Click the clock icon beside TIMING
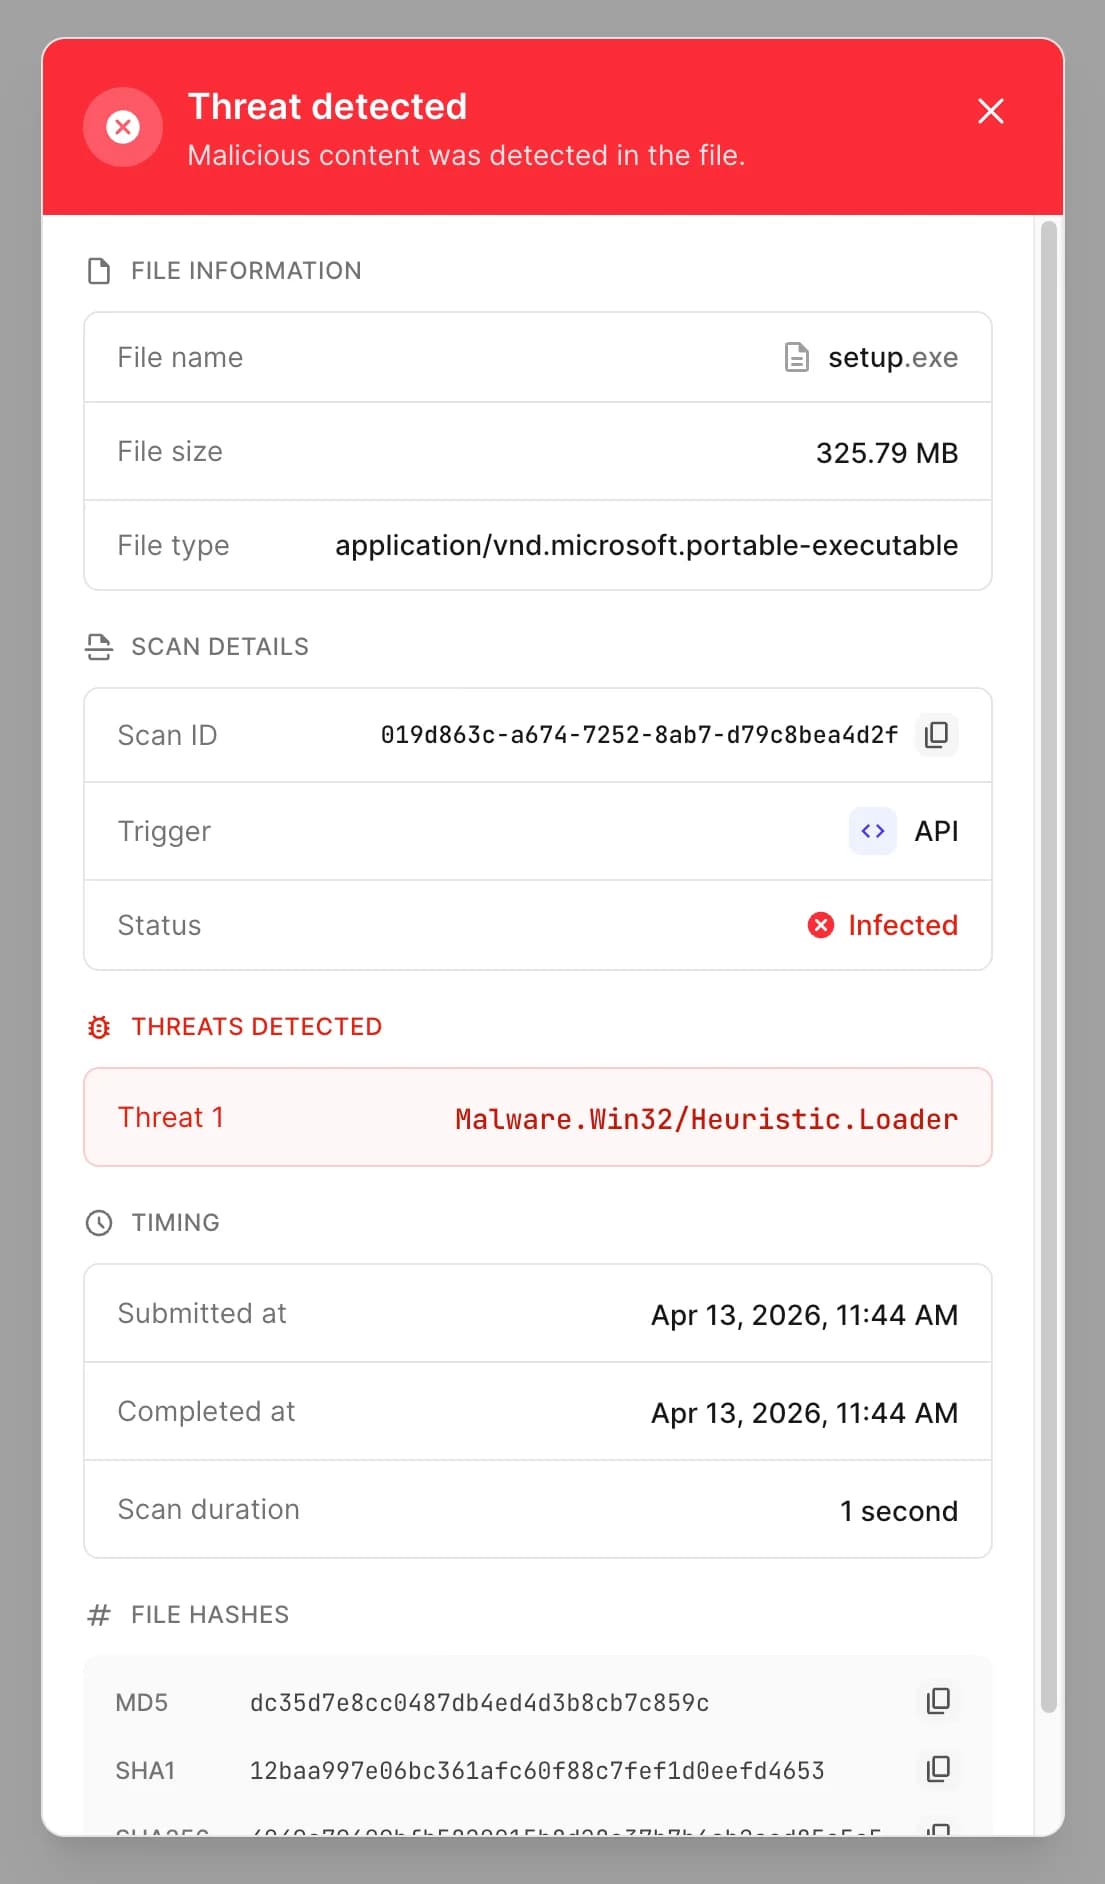 98,1221
